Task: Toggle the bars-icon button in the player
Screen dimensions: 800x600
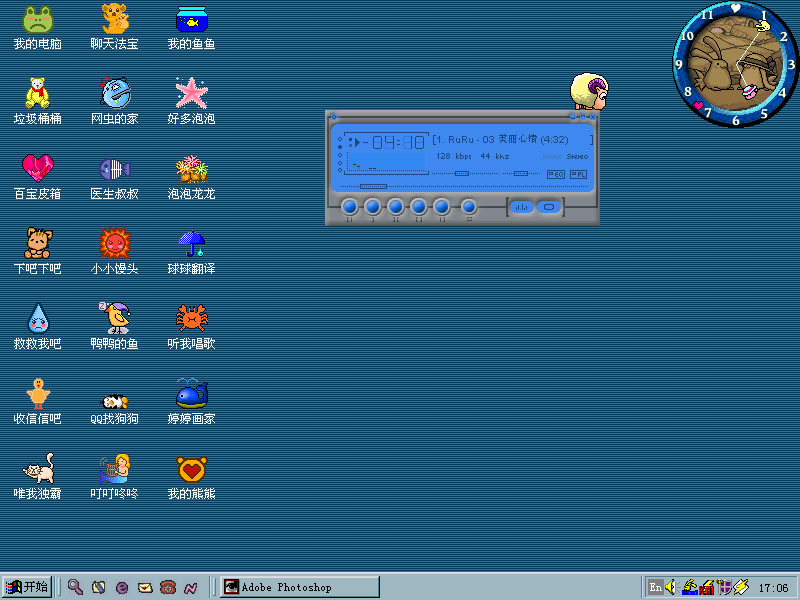Action: (522, 207)
